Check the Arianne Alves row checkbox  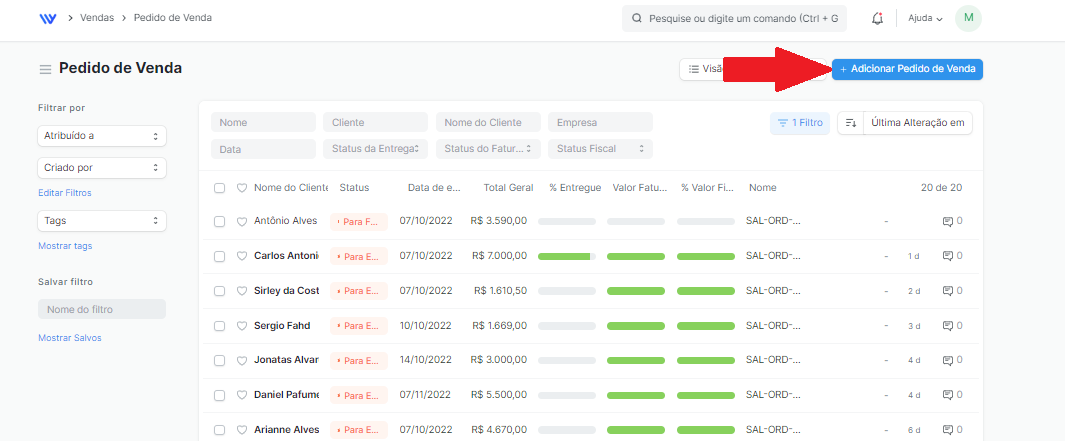pyautogui.click(x=219, y=430)
